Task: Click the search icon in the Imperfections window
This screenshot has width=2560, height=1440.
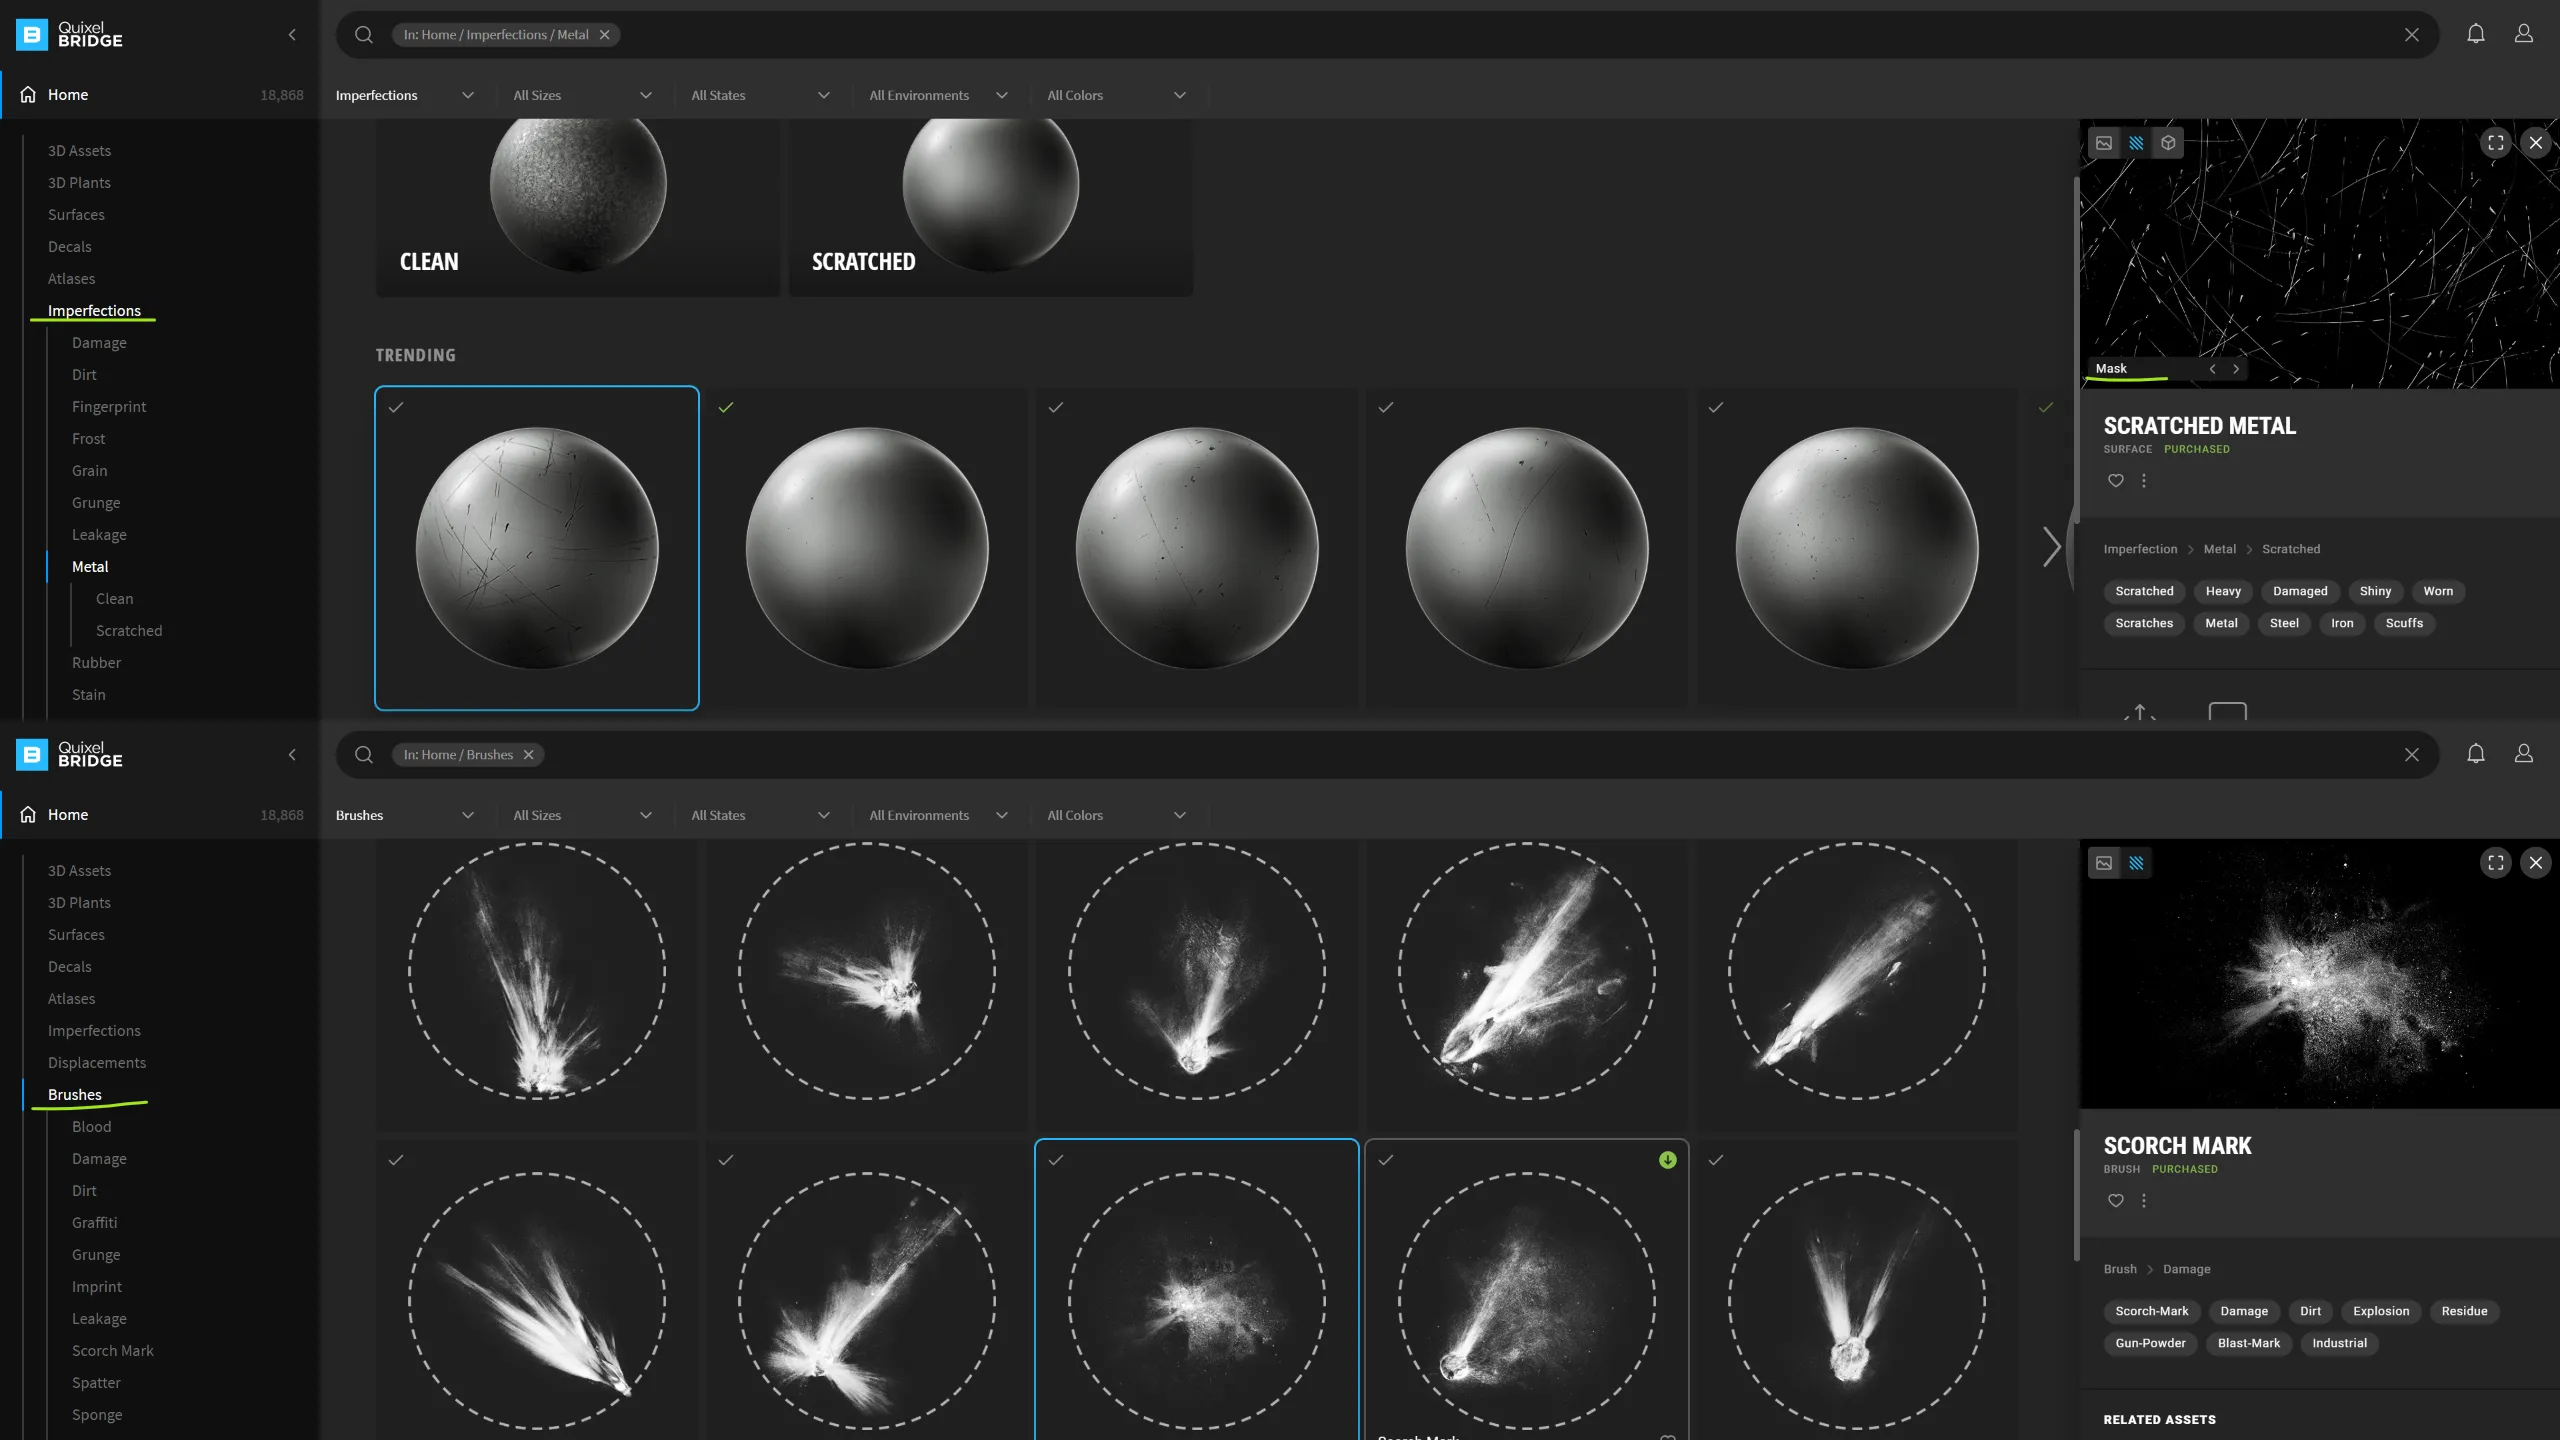Action: 364,35
